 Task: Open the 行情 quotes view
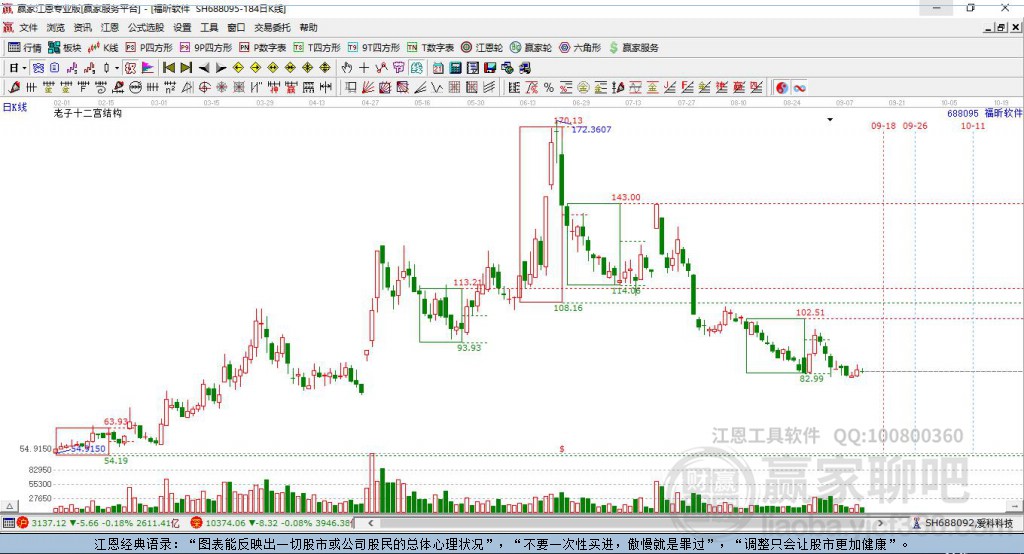point(24,48)
